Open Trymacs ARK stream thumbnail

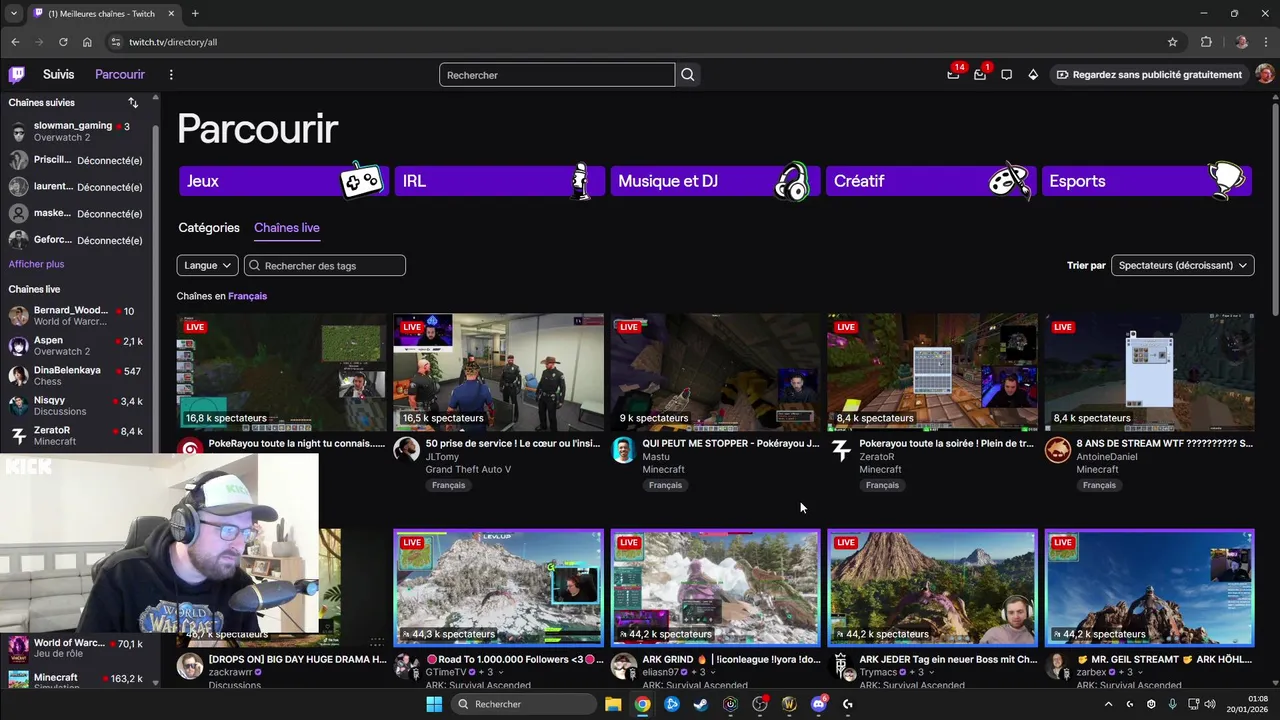tap(932, 588)
